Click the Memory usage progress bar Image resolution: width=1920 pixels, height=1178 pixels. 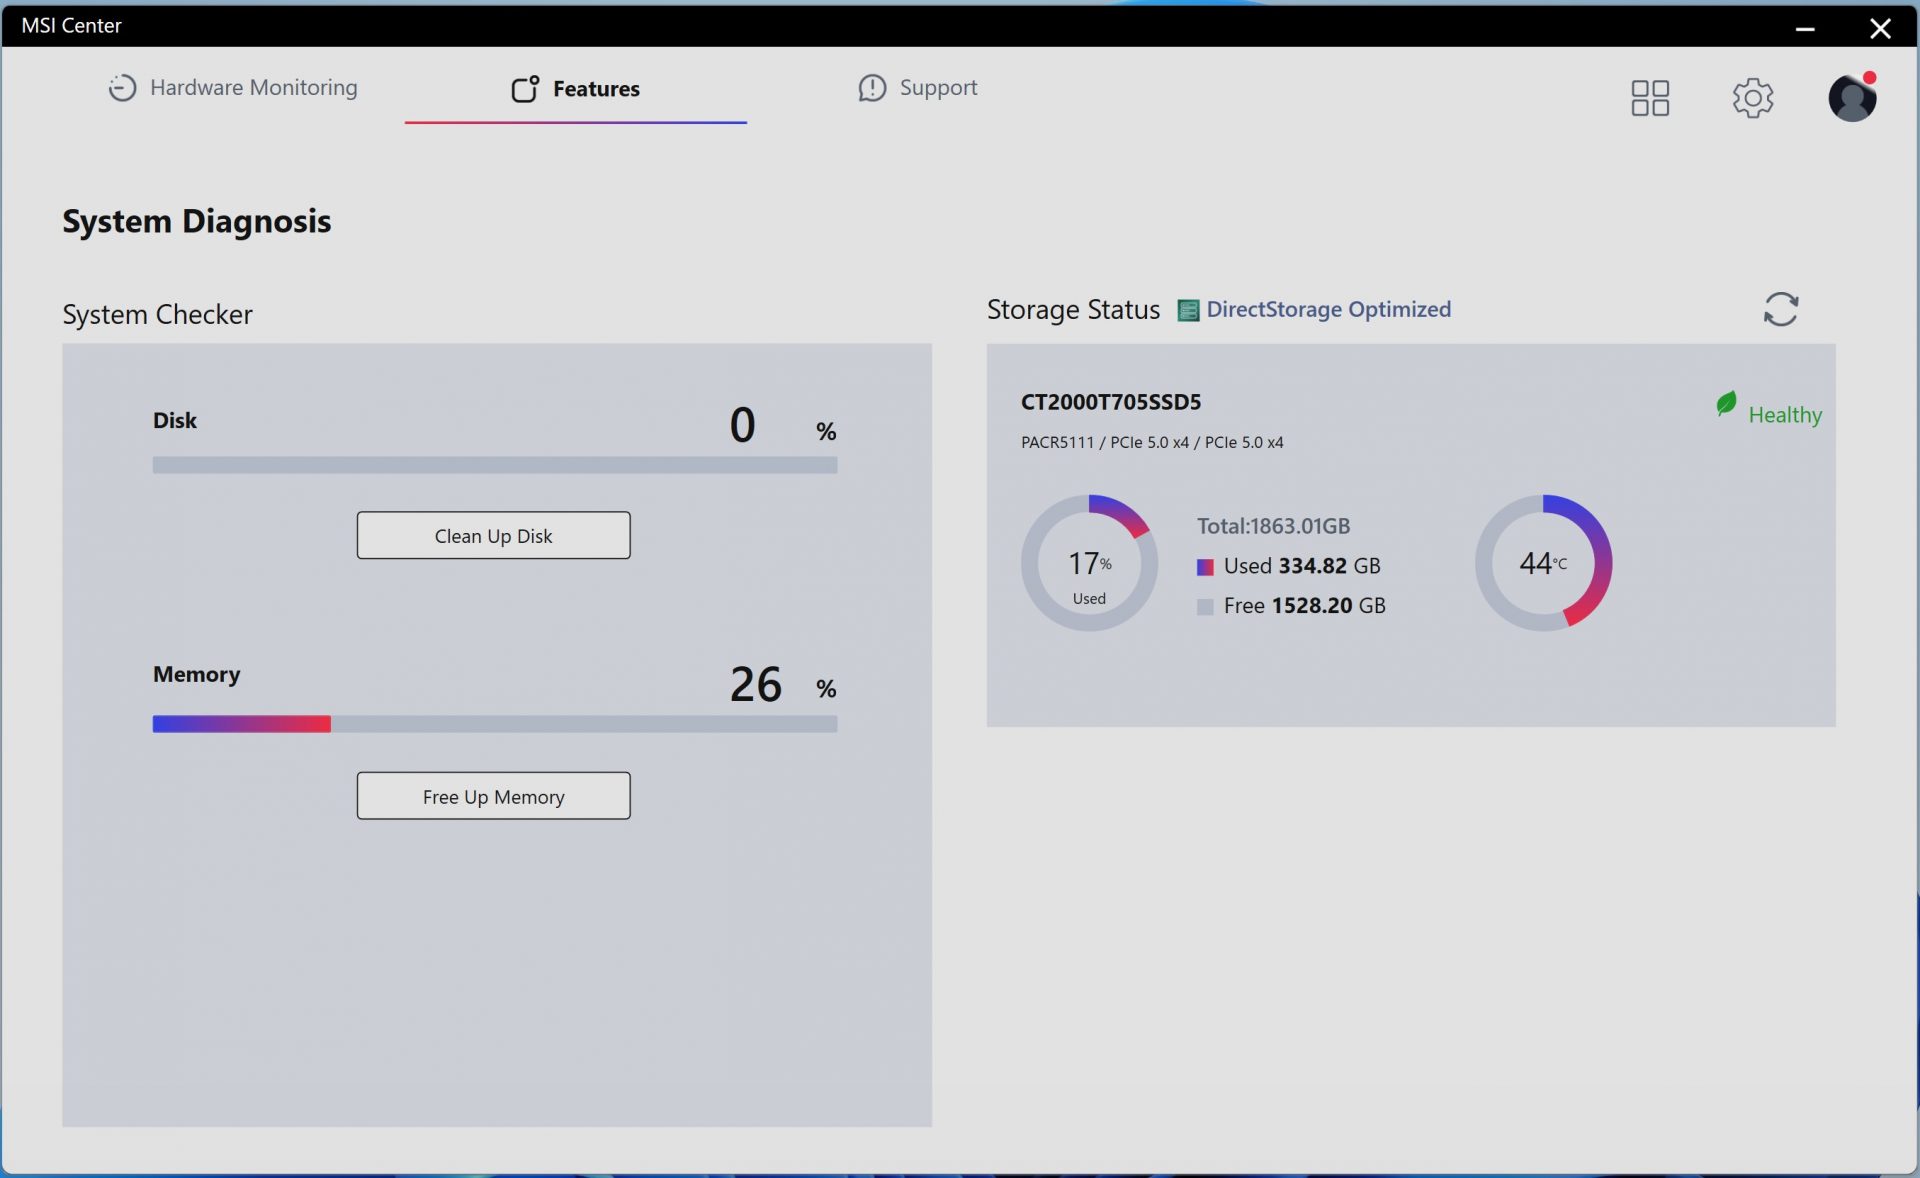click(x=494, y=724)
